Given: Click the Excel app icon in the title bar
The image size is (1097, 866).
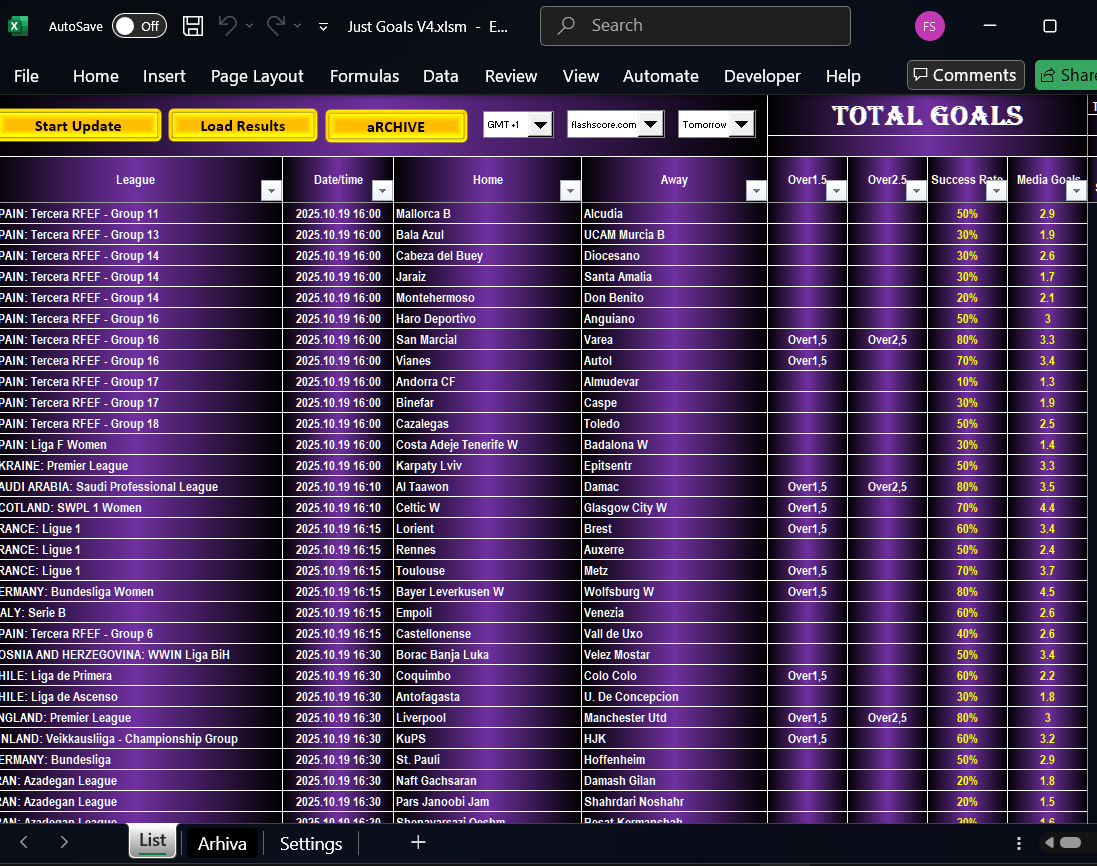Looking at the screenshot, I should click(x=16, y=26).
